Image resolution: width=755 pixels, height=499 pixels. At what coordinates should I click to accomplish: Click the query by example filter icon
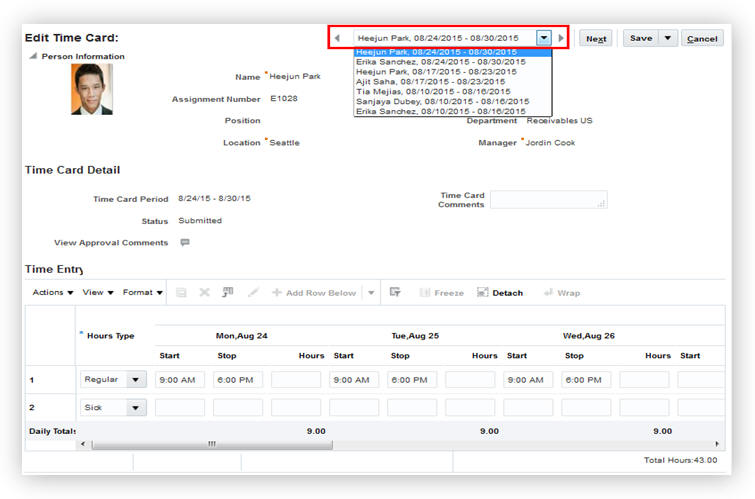[395, 292]
